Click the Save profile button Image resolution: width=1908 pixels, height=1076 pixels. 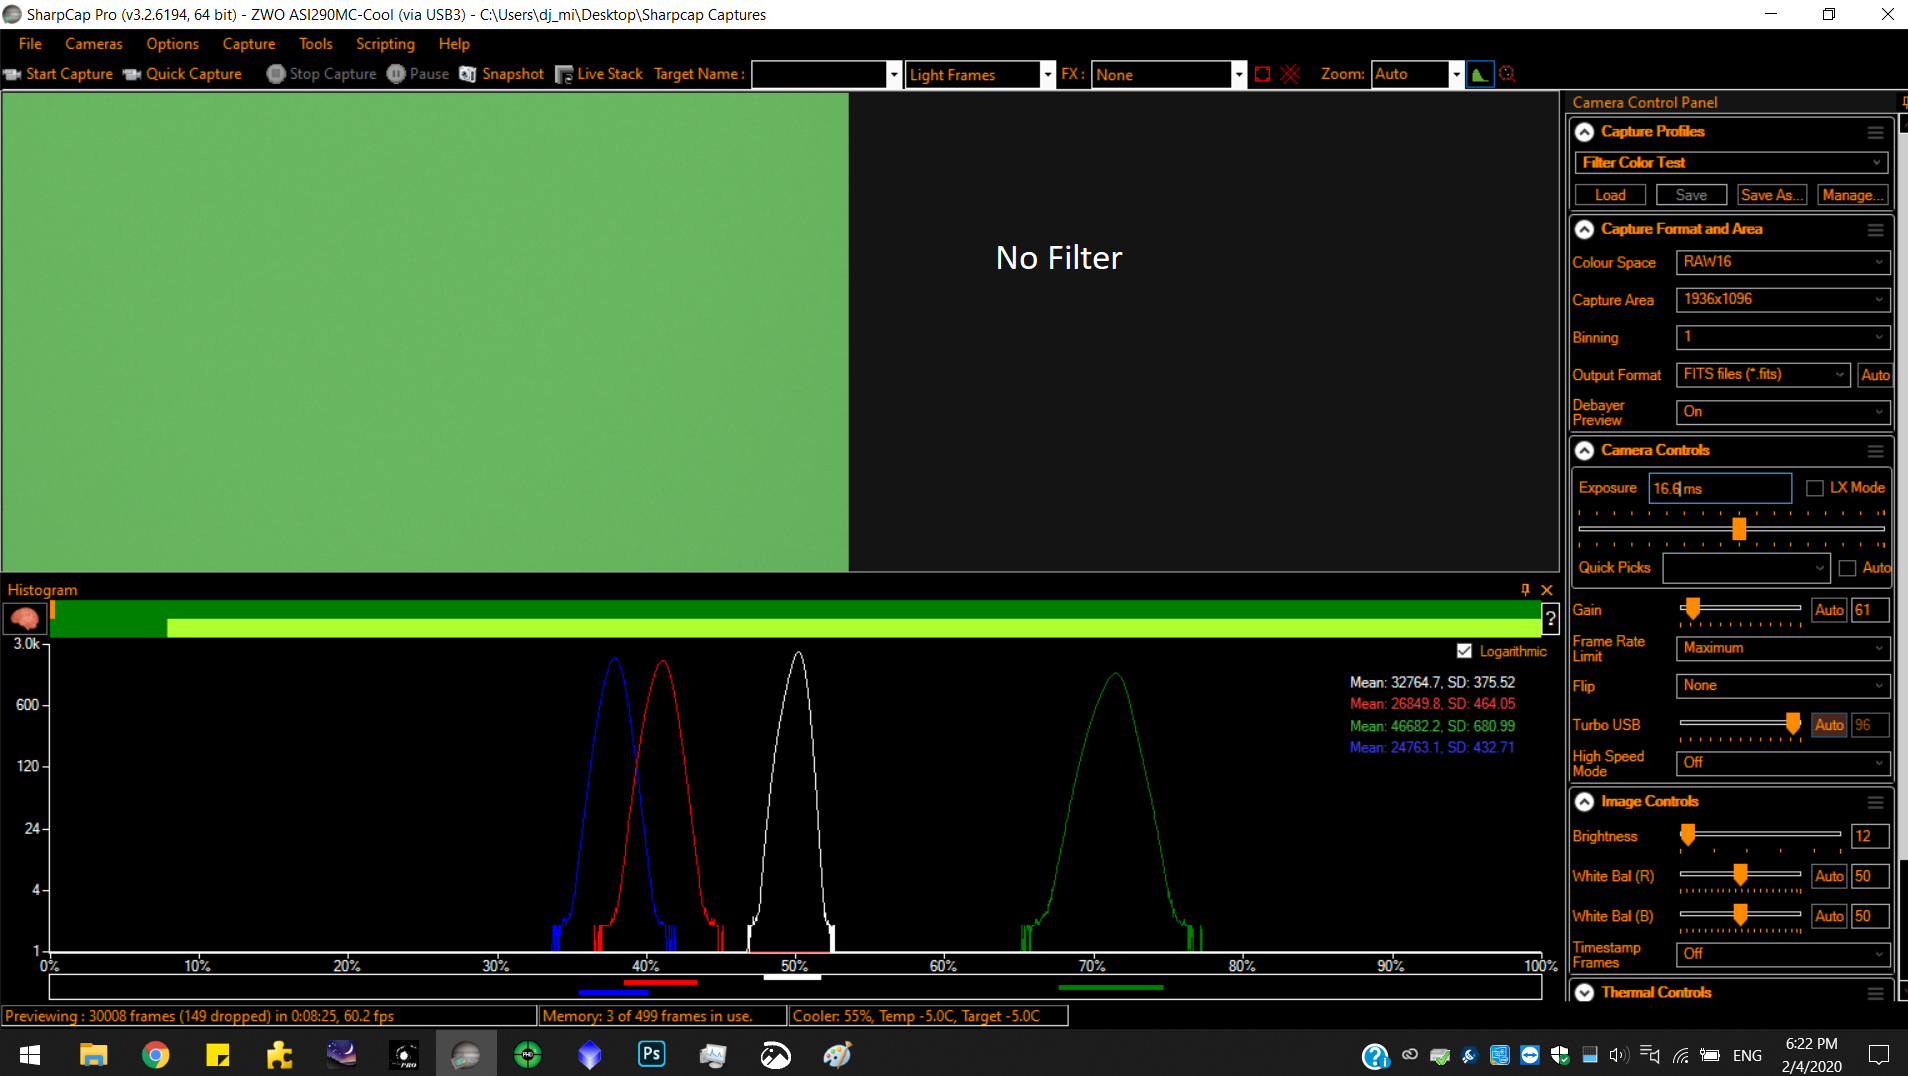pyautogui.click(x=1691, y=195)
